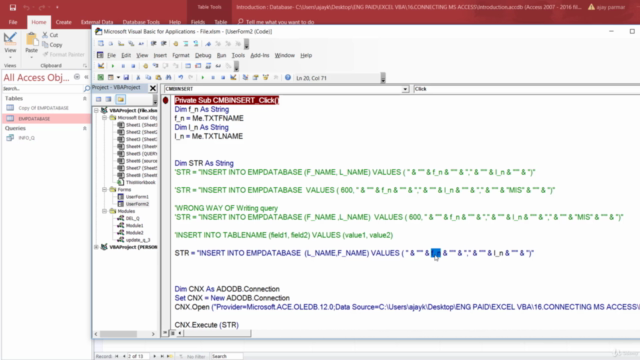Switch to the Access Create ribbon tab

(63, 22)
